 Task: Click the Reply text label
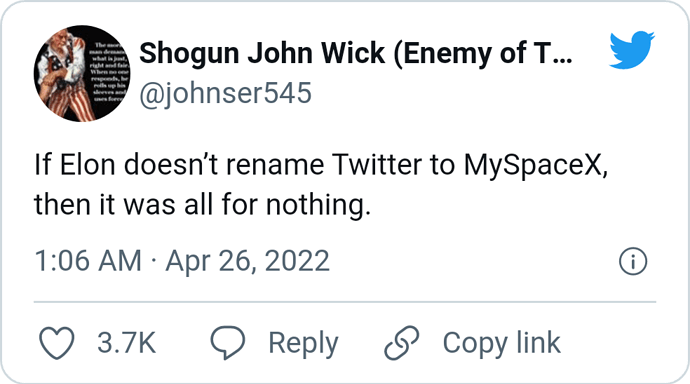(303, 344)
